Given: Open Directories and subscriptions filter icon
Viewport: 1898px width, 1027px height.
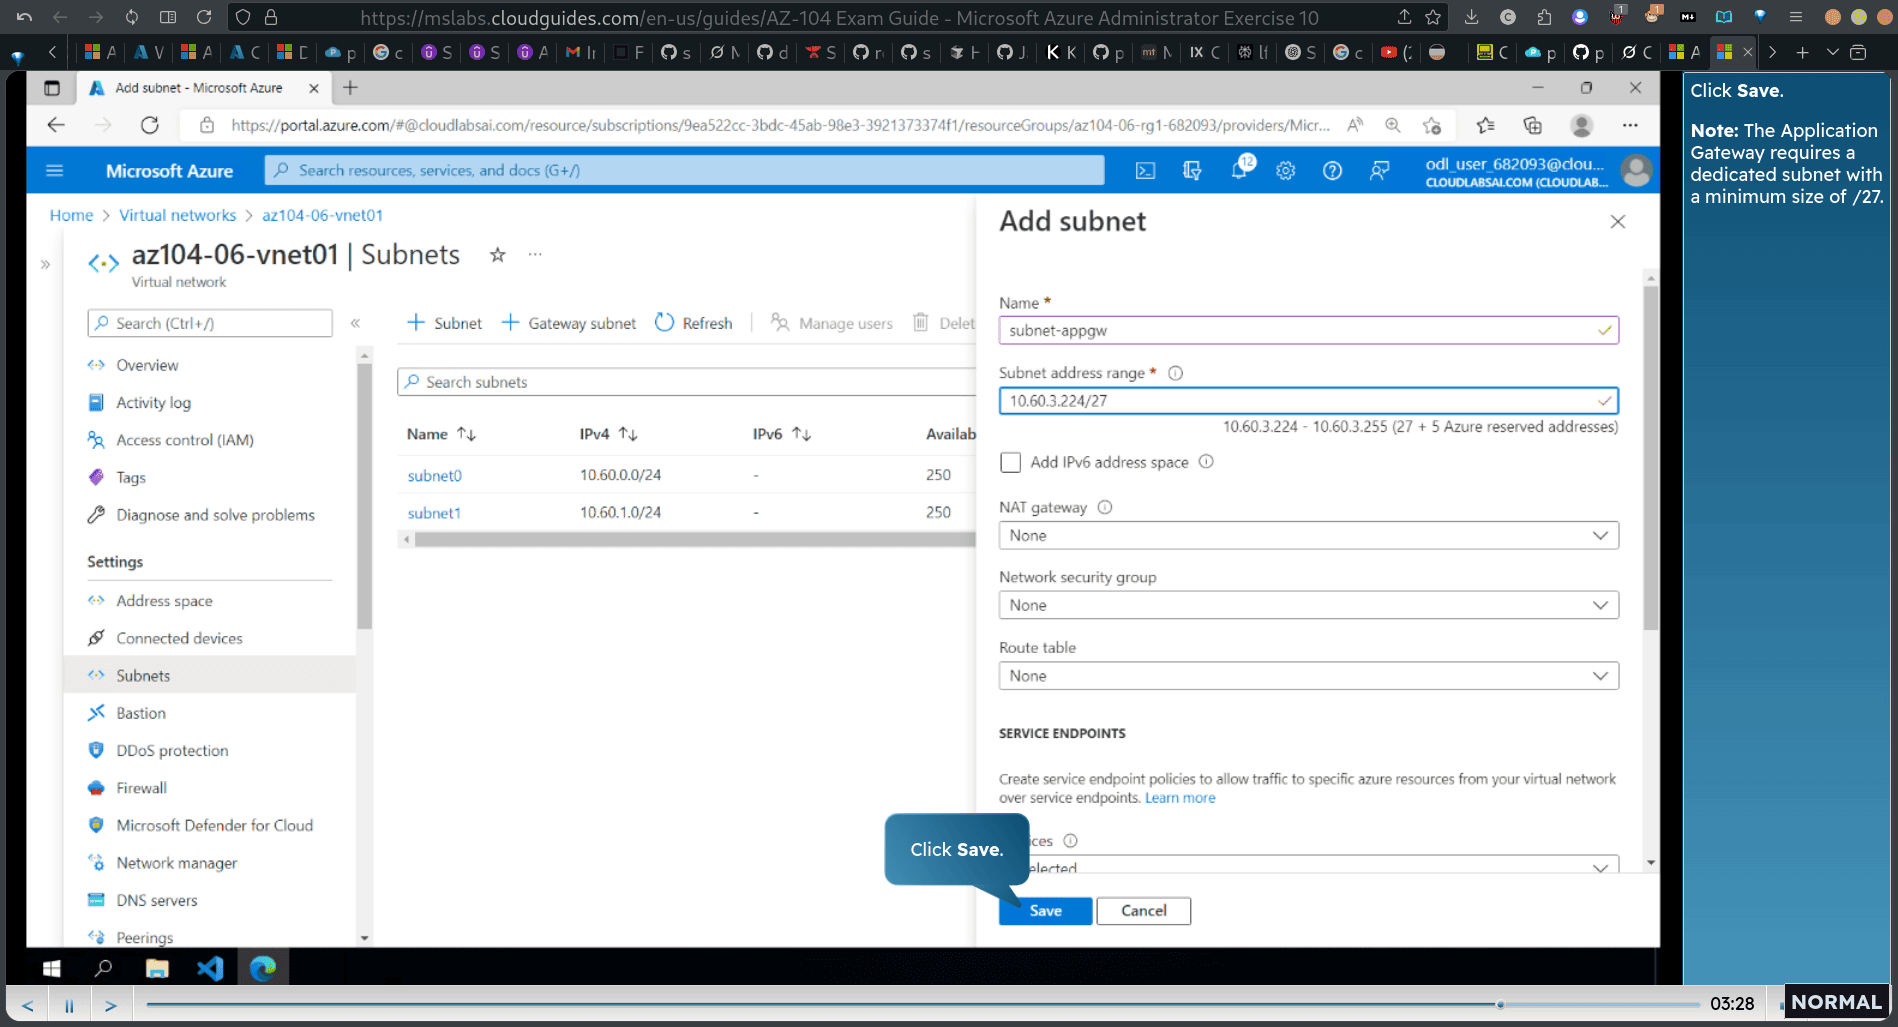Looking at the screenshot, I should (1192, 171).
